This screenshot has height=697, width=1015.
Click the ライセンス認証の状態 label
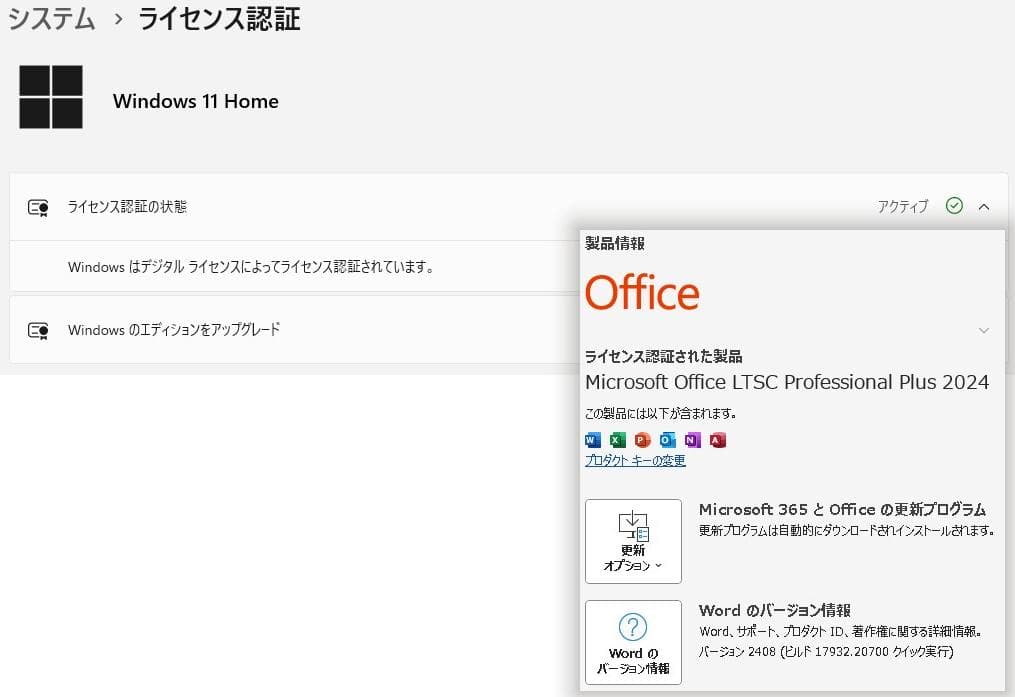click(x=127, y=206)
